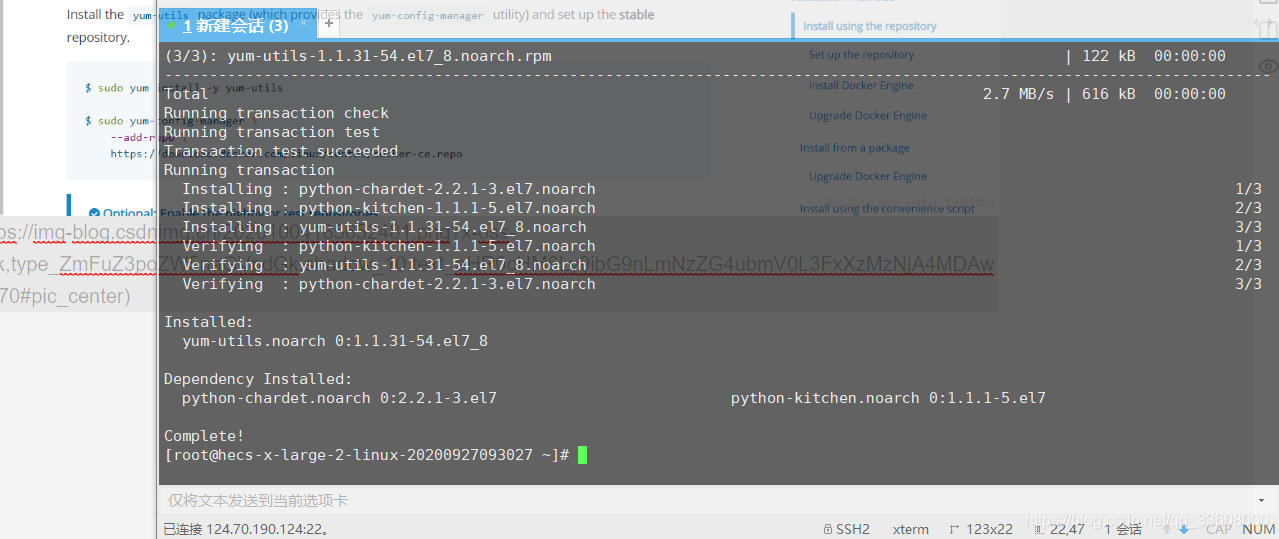The width and height of the screenshot is (1279, 539).
Task: Click the "2.7 MB/s | 616 kB" total line
Action: (1104, 94)
